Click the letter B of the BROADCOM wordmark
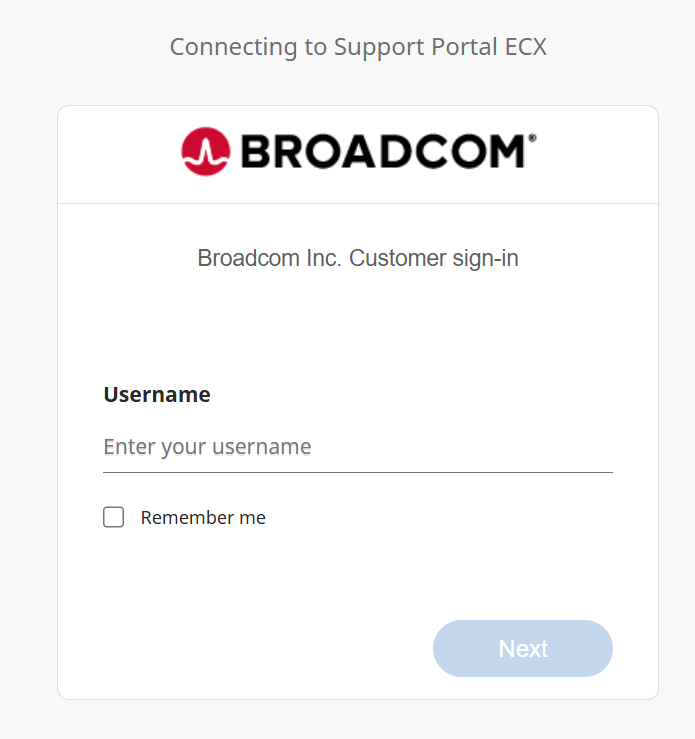The width and height of the screenshot is (695, 739). coord(255,152)
